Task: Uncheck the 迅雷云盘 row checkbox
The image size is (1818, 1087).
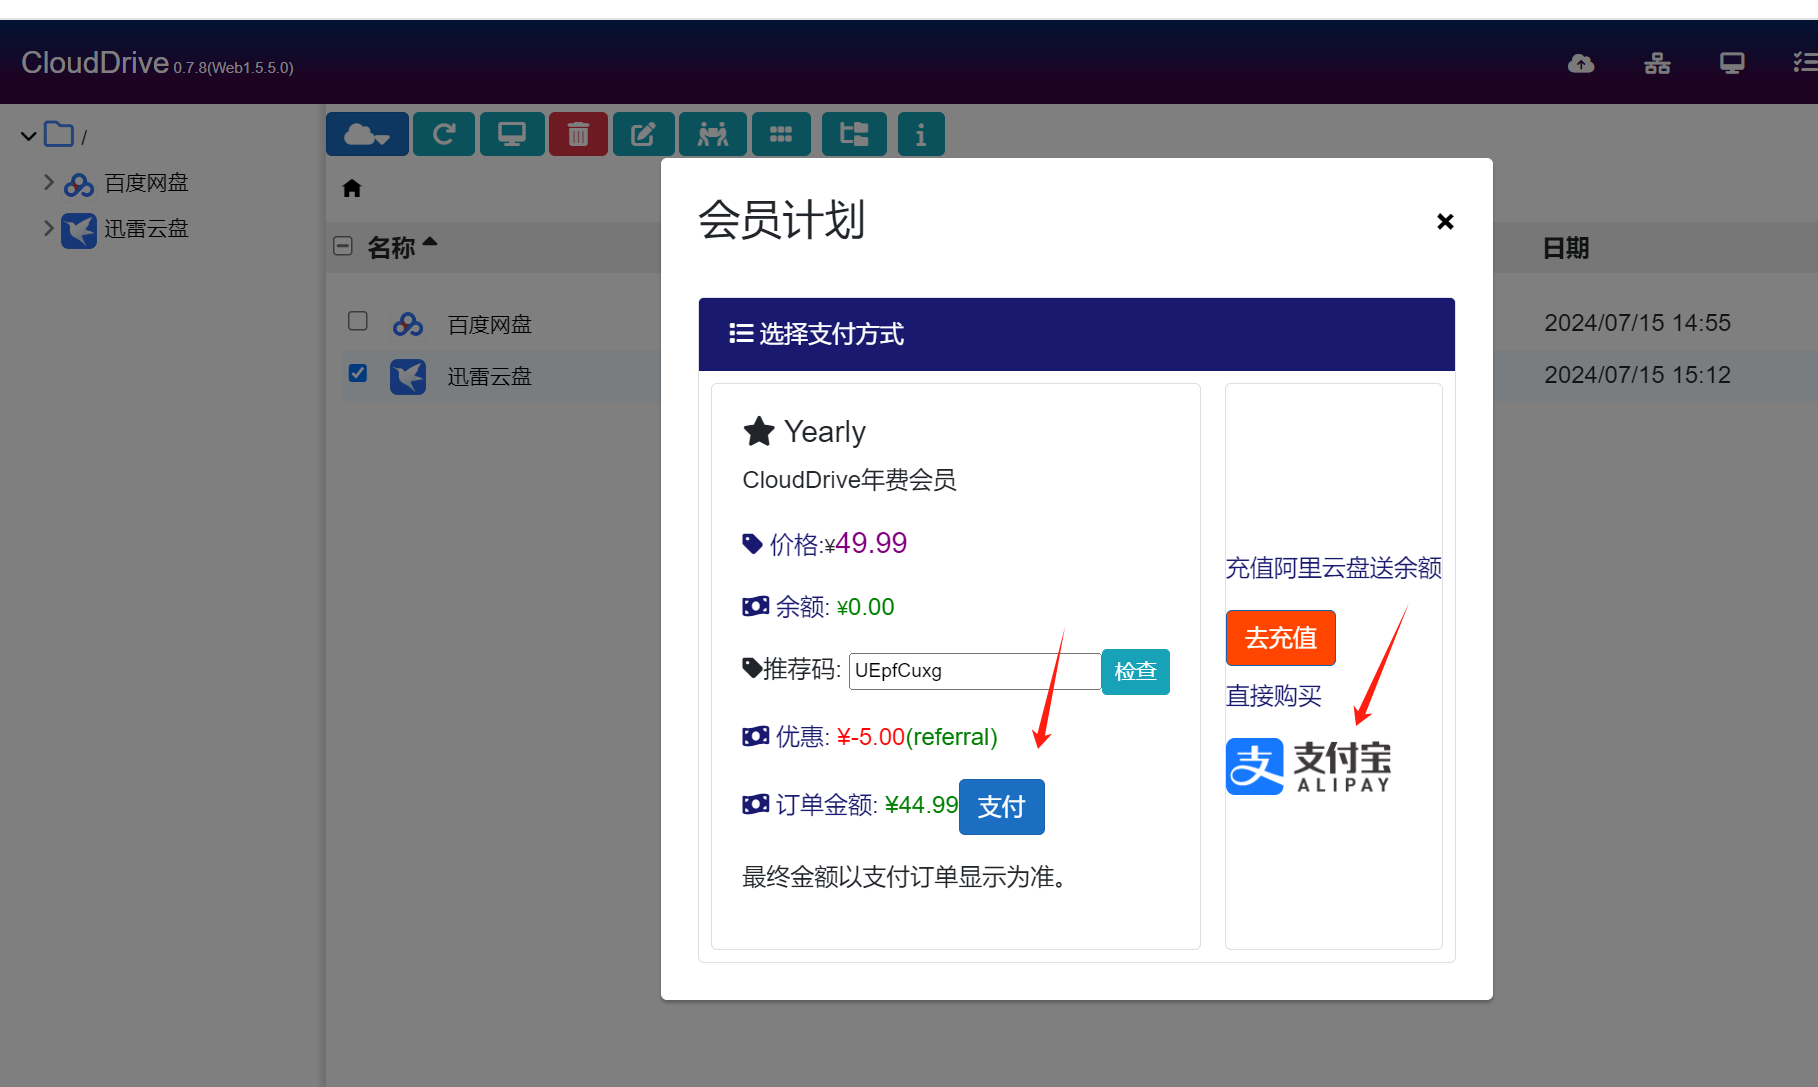Action: point(358,373)
